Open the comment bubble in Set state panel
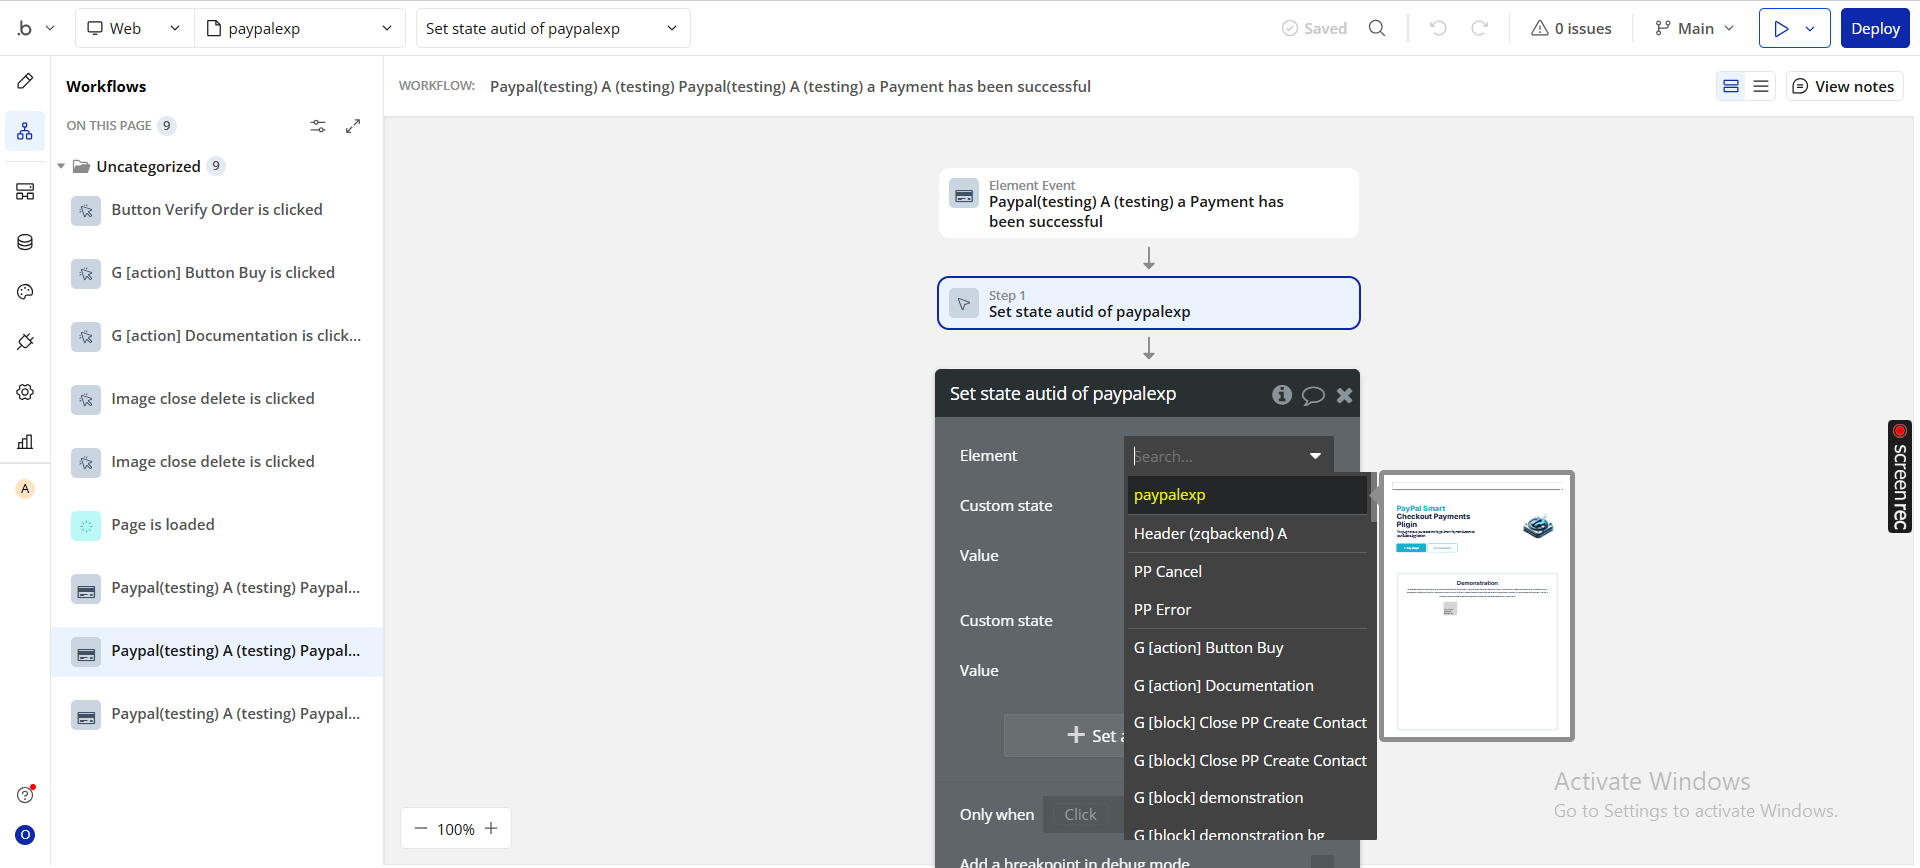 (1313, 395)
